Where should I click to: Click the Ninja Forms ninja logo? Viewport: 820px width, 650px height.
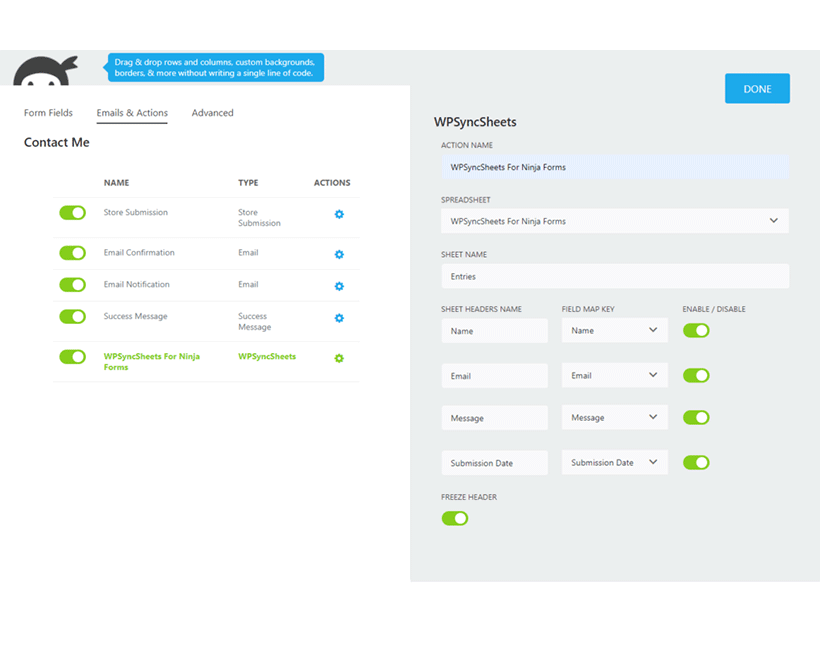(45, 71)
